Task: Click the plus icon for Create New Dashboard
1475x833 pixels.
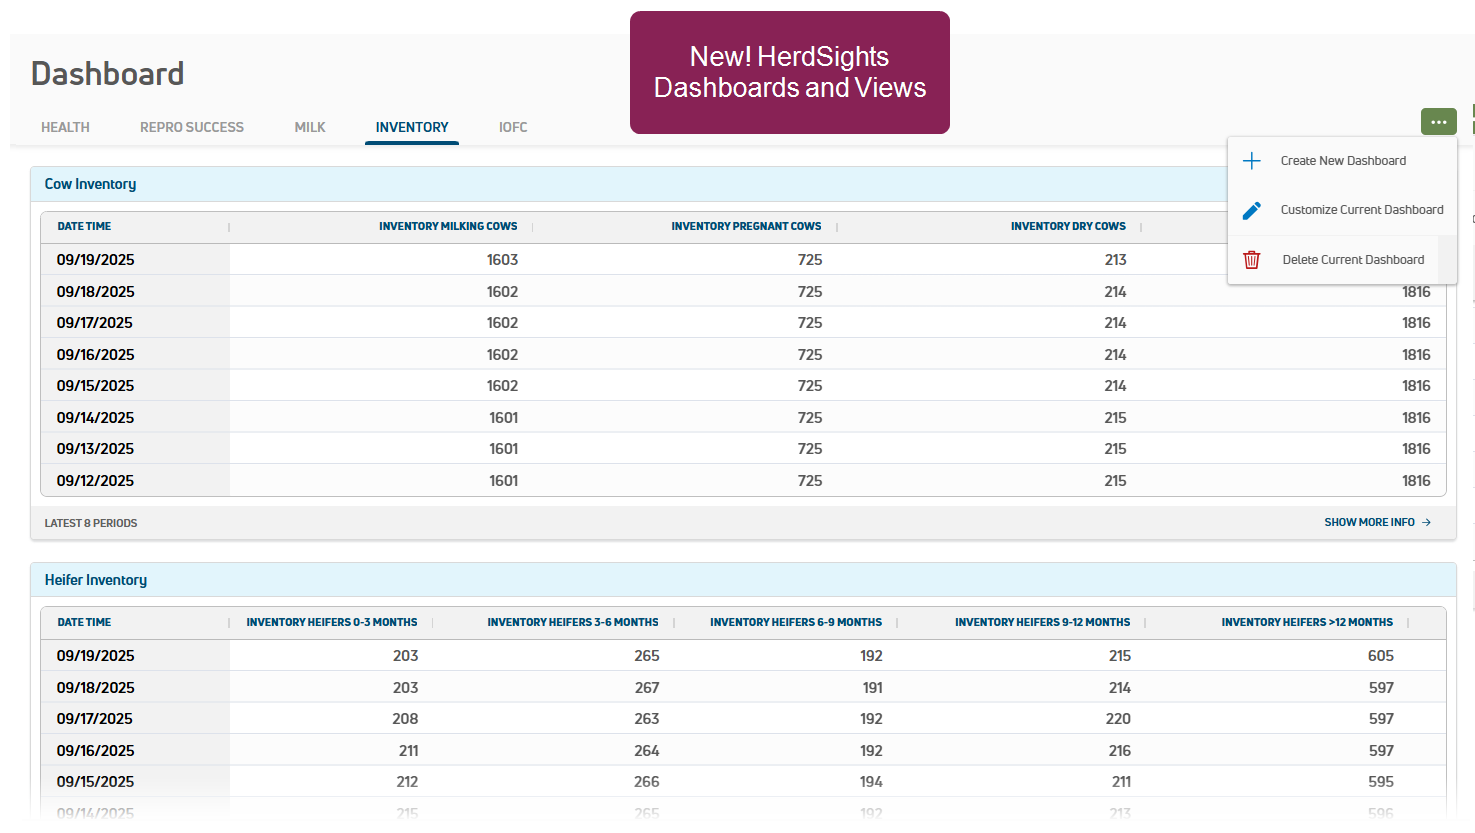Action: (1251, 161)
